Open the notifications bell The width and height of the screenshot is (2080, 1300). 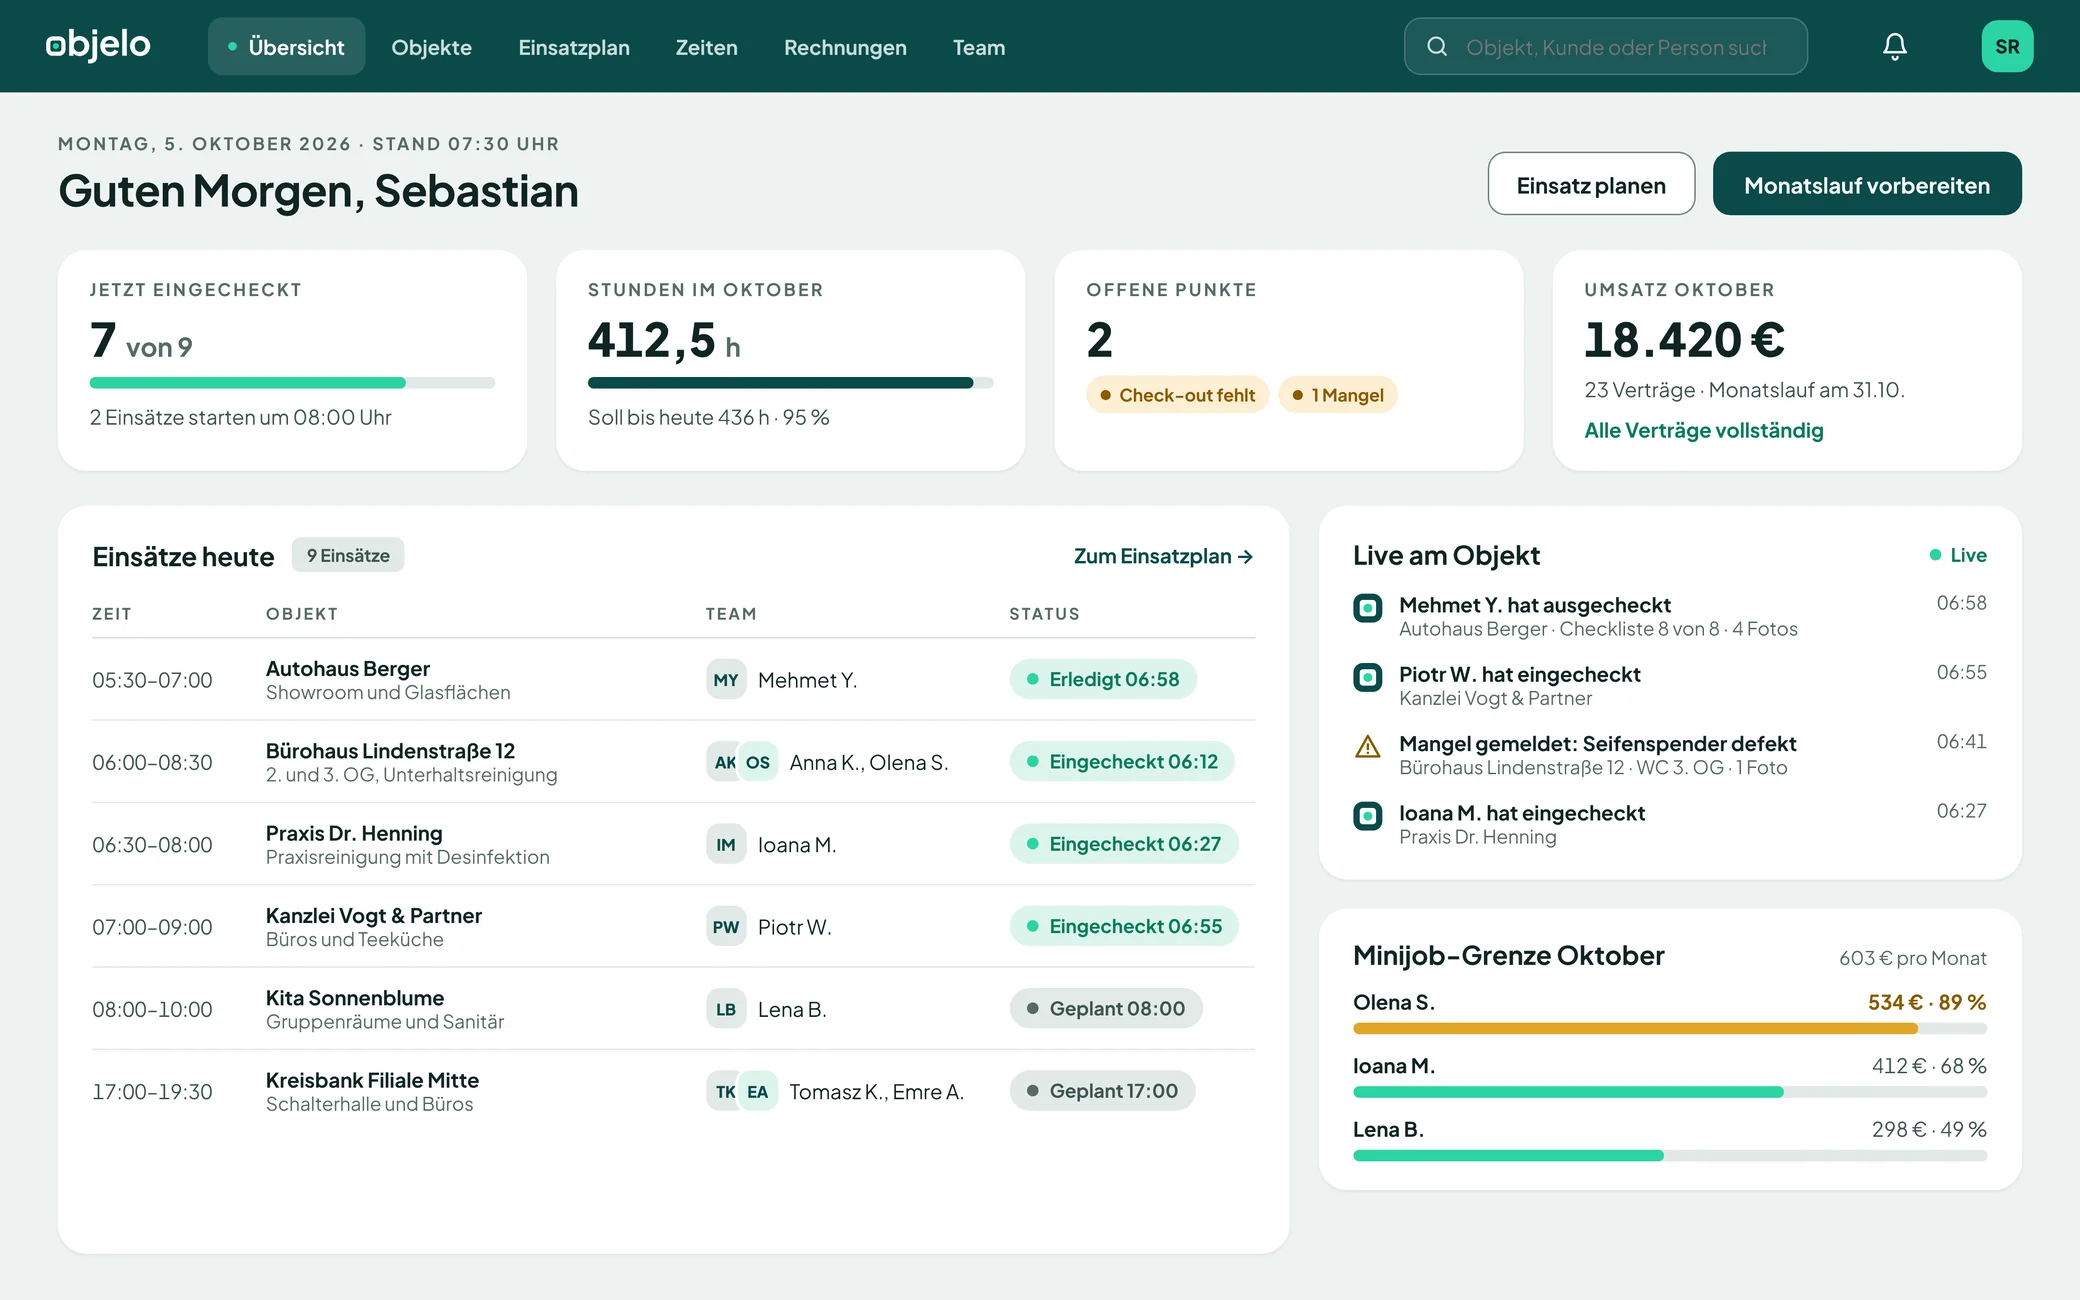1894,47
